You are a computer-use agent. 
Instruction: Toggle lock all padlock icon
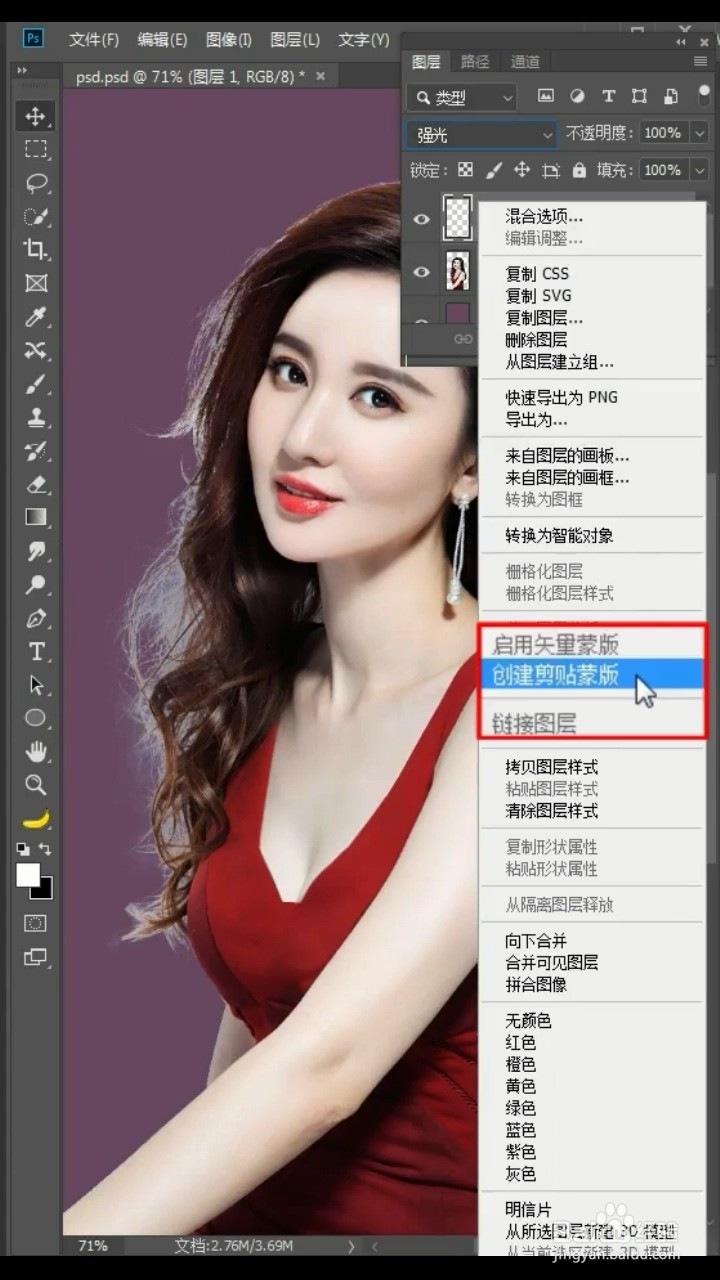579,170
